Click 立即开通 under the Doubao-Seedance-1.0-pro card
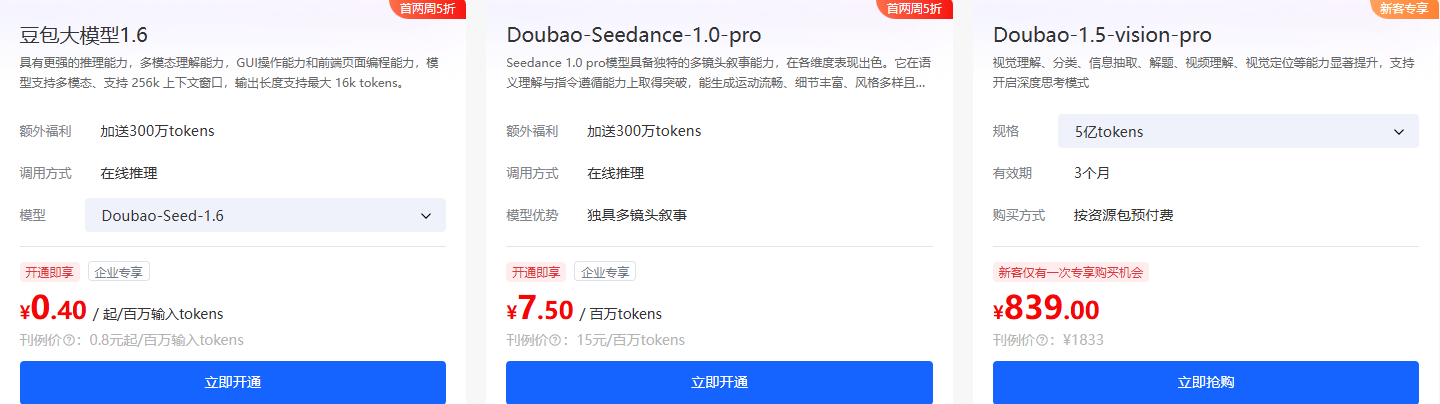 719,382
